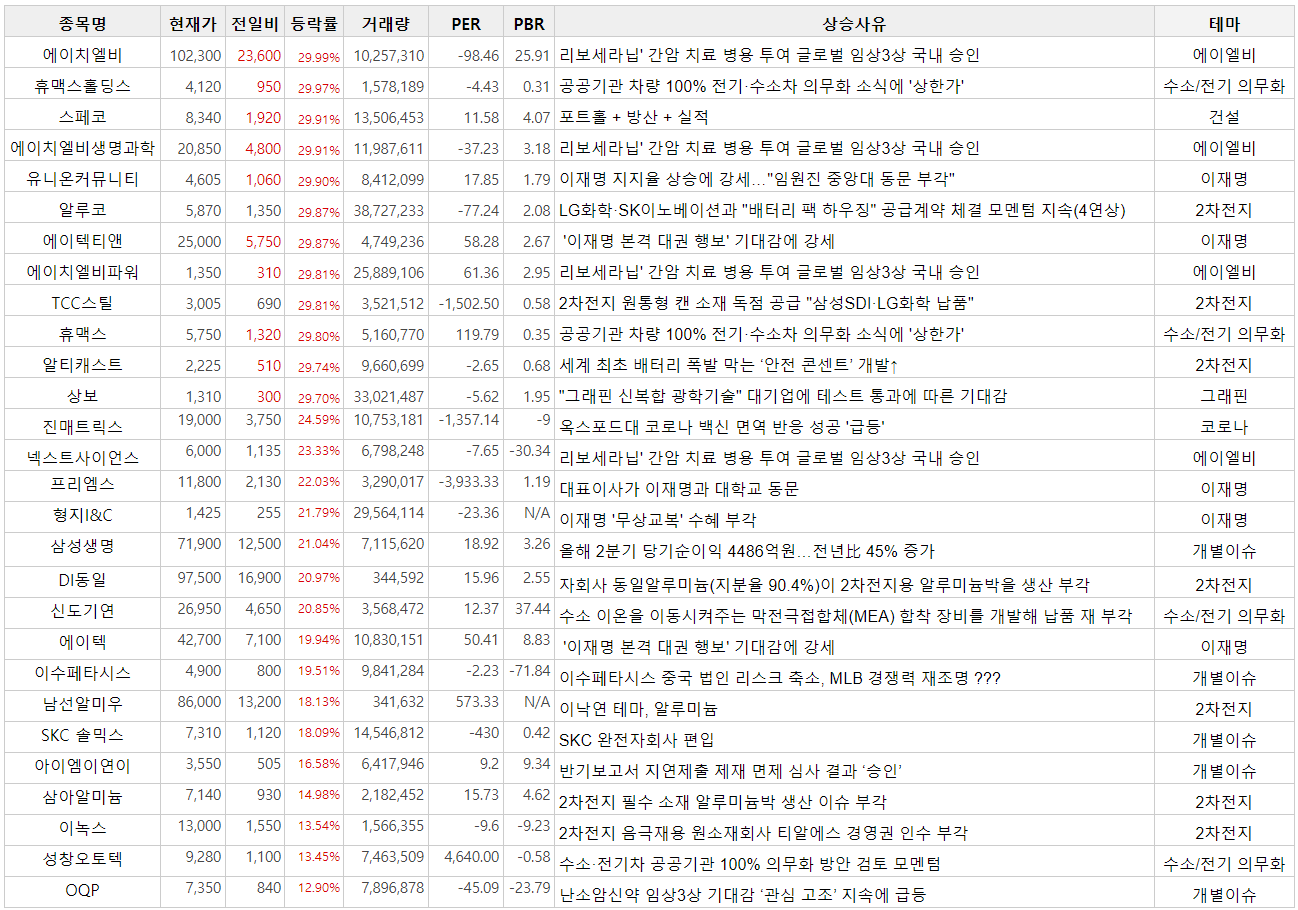Click reason starting '옥스포드대 코로나 백신'

click(x=722, y=427)
